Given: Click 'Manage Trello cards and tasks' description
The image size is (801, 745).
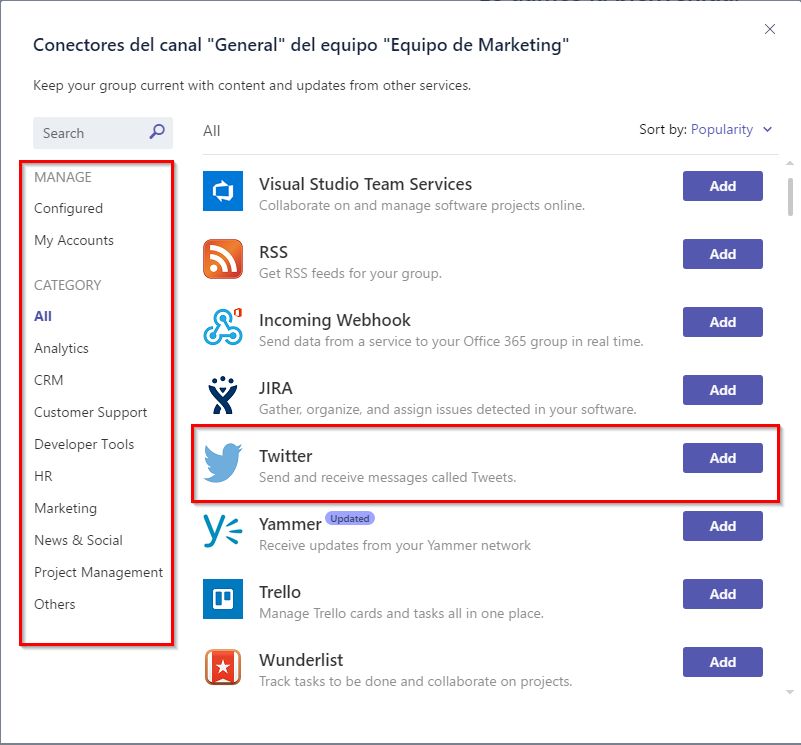Looking at the screenshot, I should tap(402, 613).
